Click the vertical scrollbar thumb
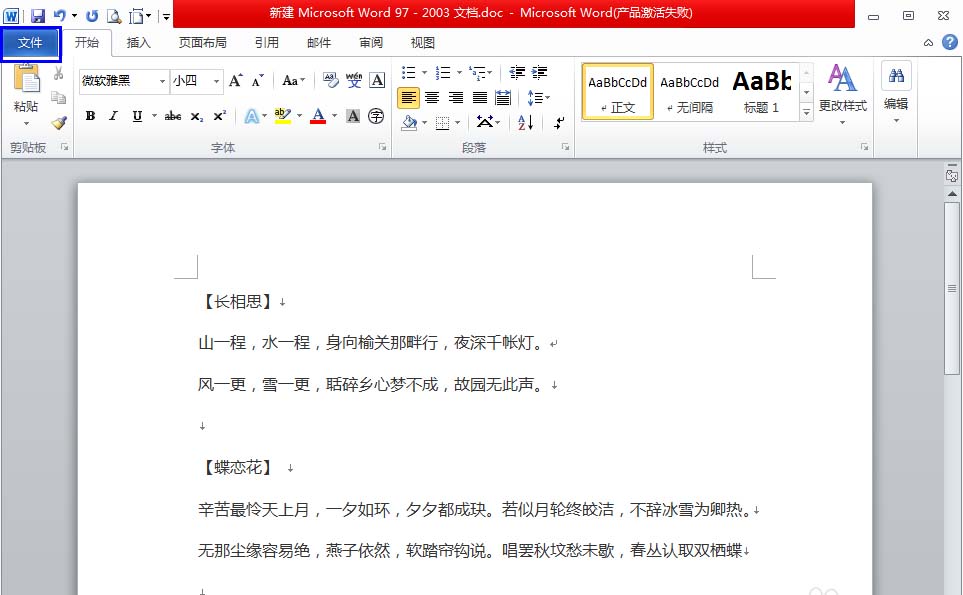963x595 pixels. click(952, 288)
